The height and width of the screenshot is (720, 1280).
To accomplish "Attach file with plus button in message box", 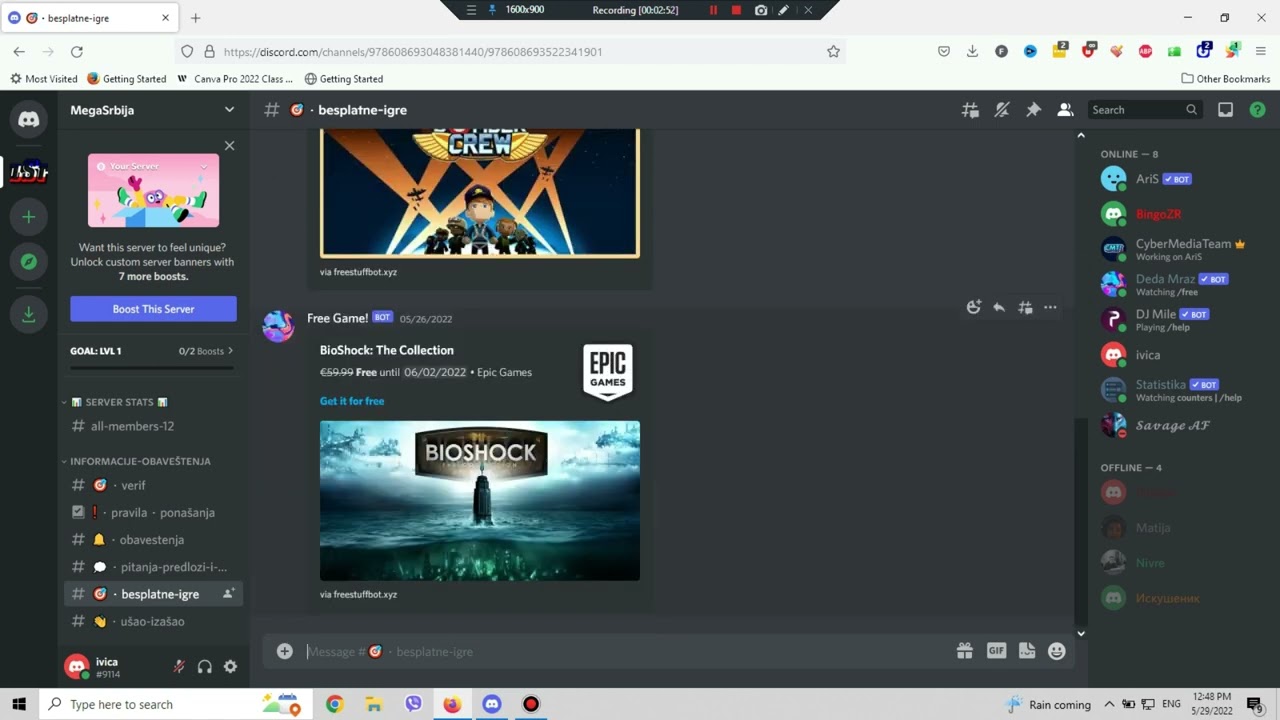I will coord(285,651).
